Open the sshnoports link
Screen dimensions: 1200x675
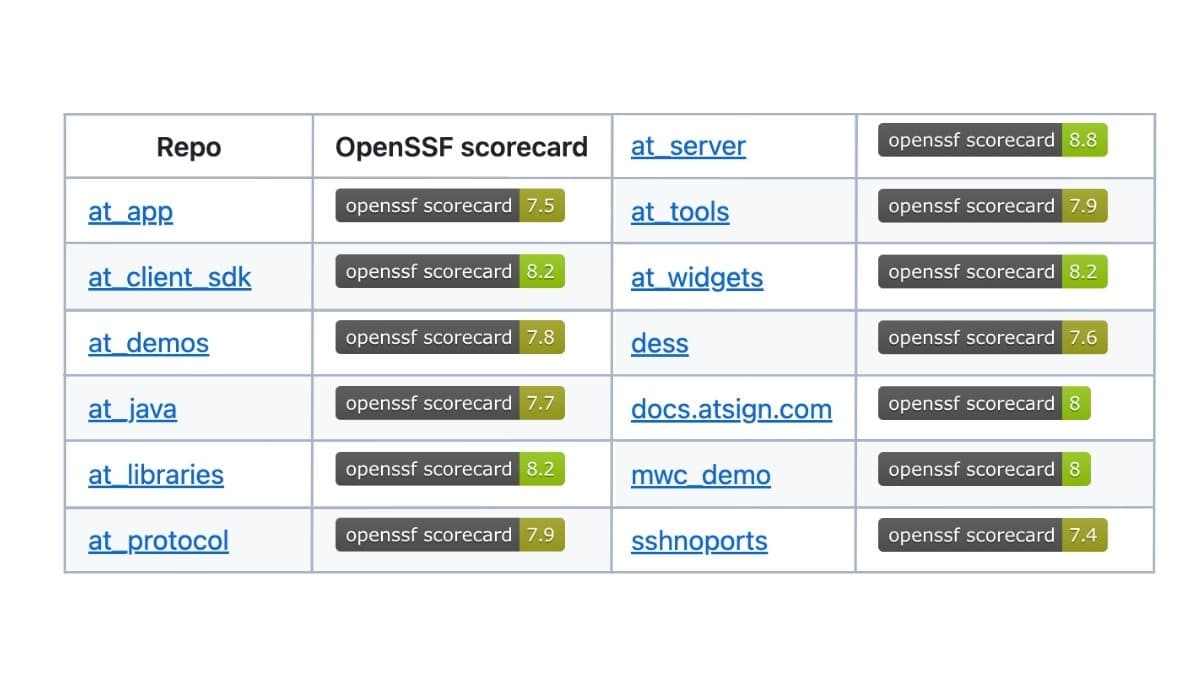699,541
